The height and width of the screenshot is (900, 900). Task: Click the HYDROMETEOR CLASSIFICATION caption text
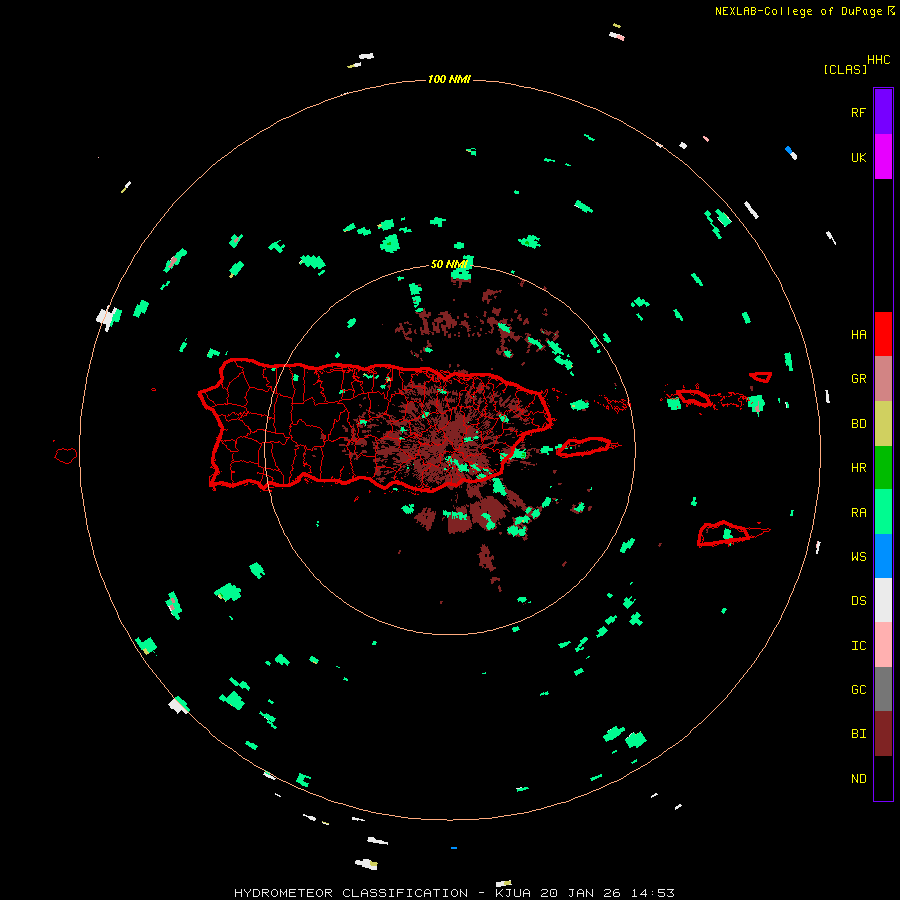pyautogui.click(x=351, y=893)
